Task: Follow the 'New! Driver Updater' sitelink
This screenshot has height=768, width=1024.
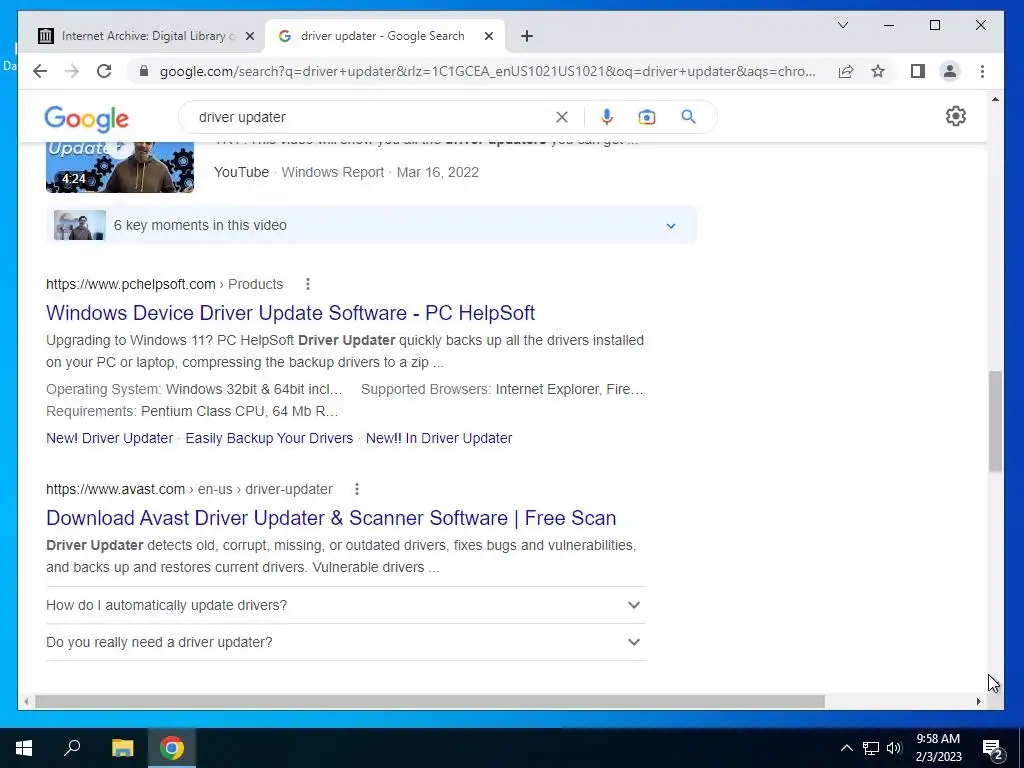Action: [109, 438]
